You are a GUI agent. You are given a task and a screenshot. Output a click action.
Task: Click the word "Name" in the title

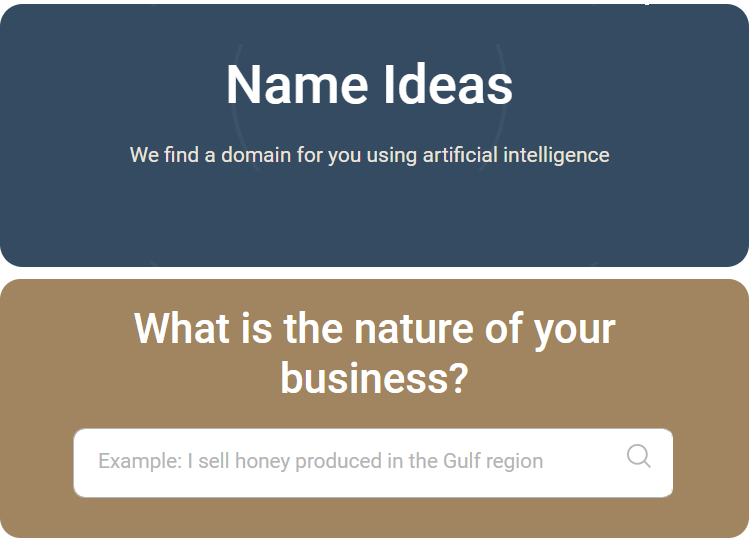[x=298, y=85]
